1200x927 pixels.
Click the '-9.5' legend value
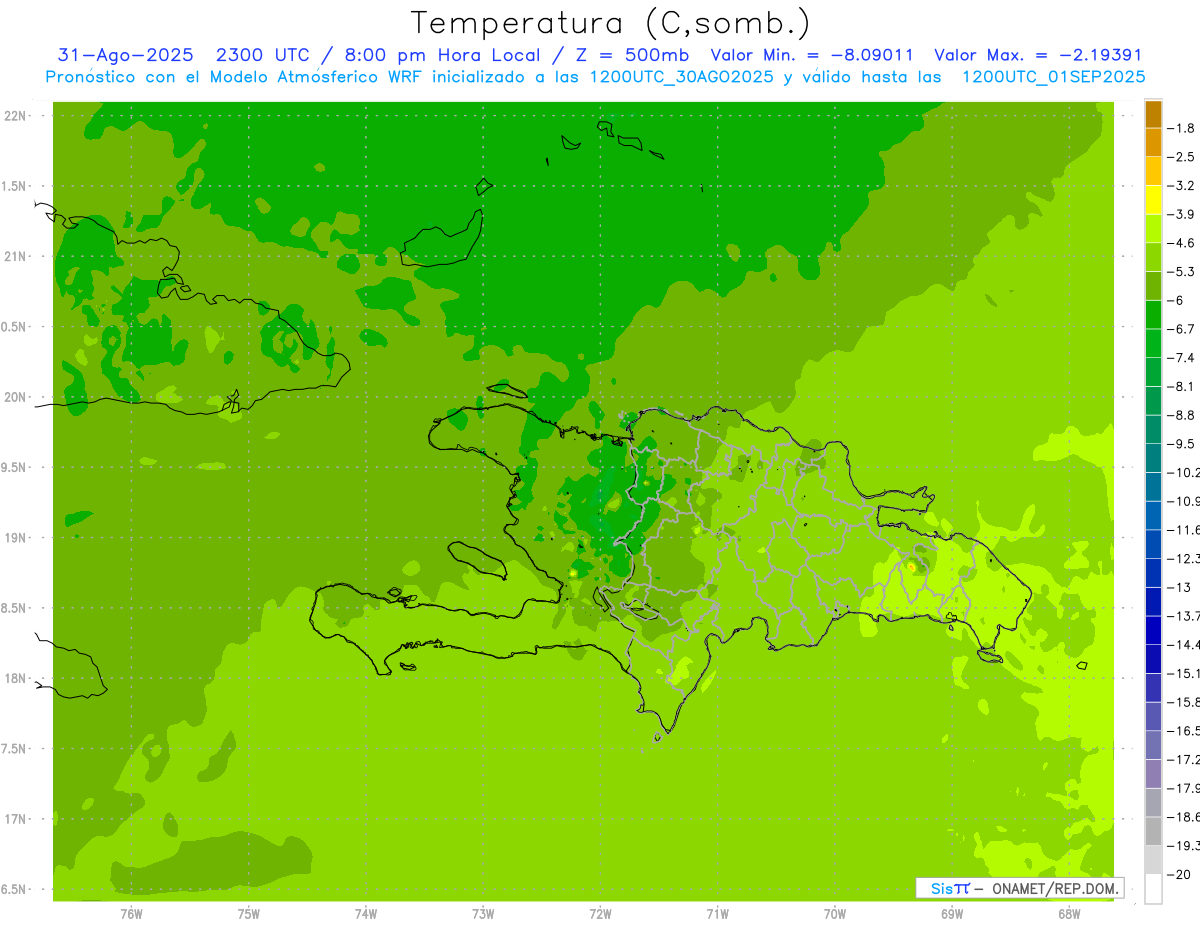coord(1181,444)
